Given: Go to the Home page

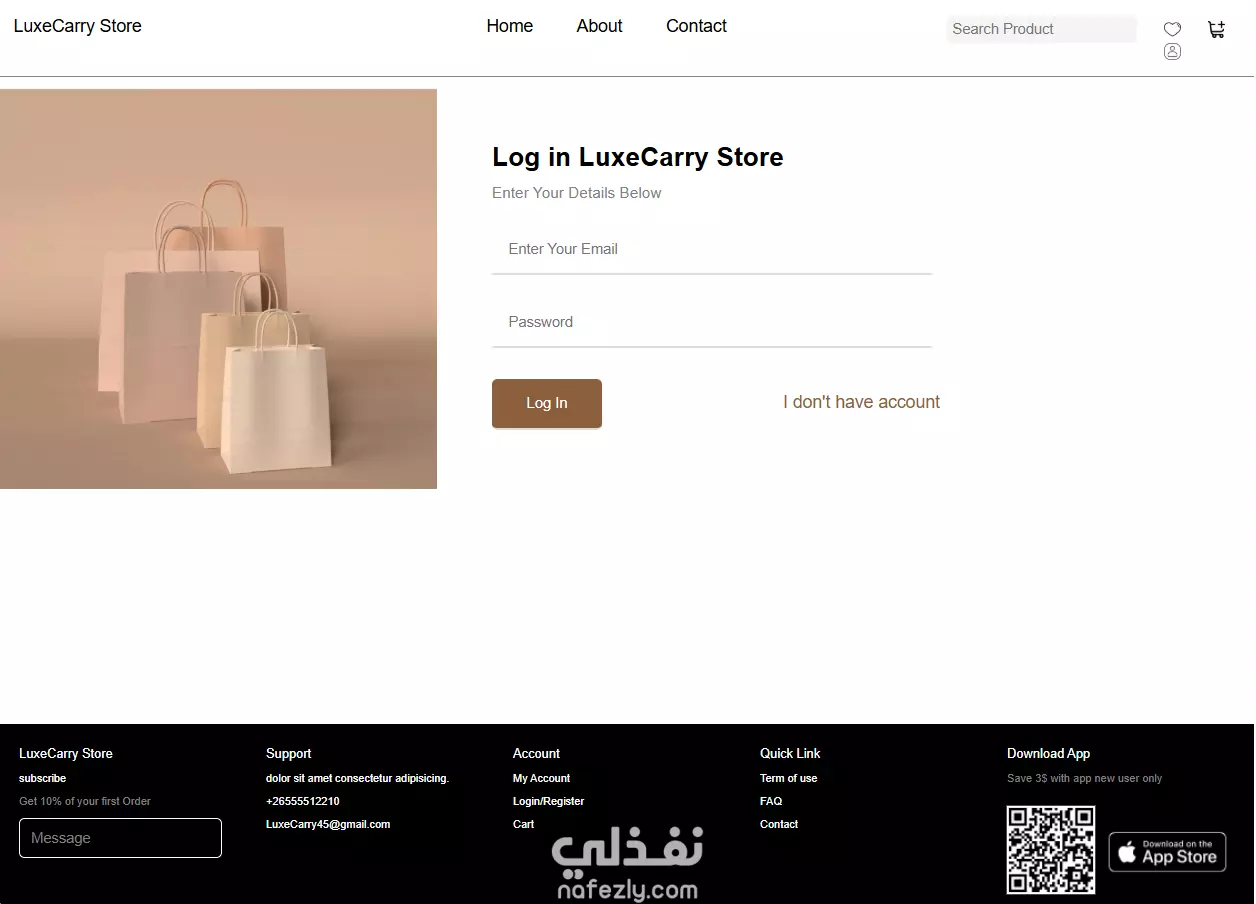Looking at the screenshot, I should [x=510, y=26].
